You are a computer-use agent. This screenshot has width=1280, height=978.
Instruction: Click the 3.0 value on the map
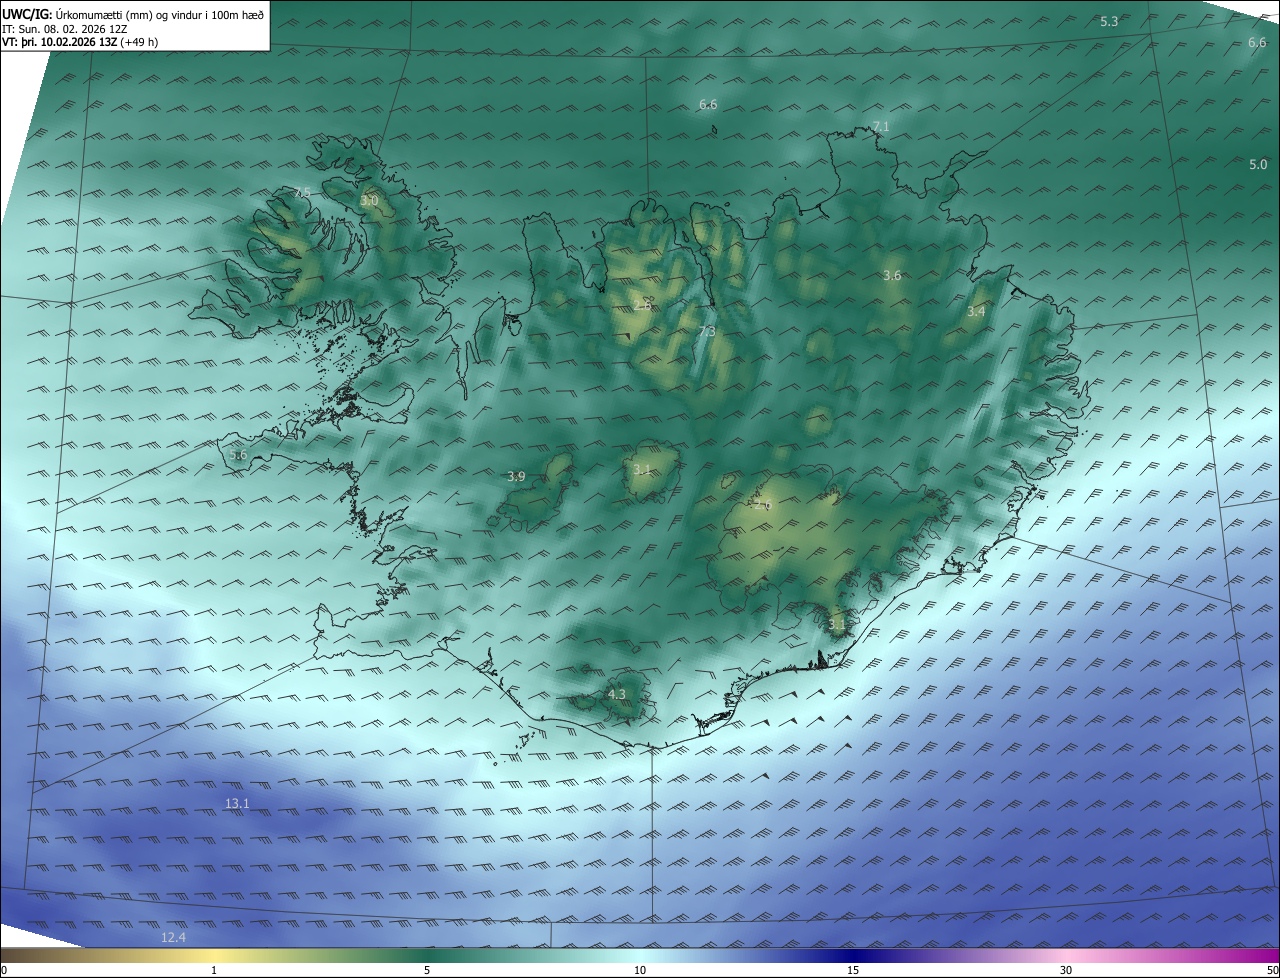pyautogui.click(x=369, y=201)
